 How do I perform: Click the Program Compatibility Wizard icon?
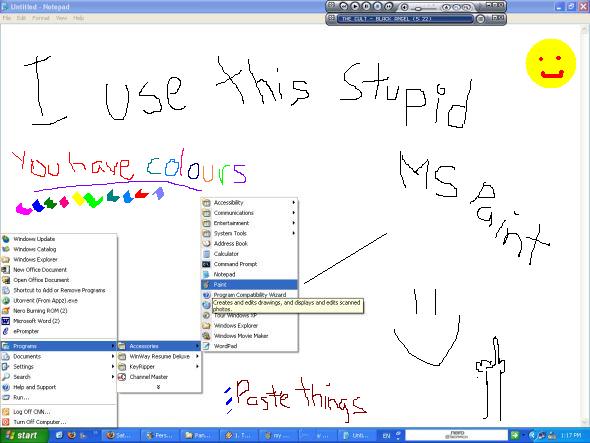coord(206,295)
